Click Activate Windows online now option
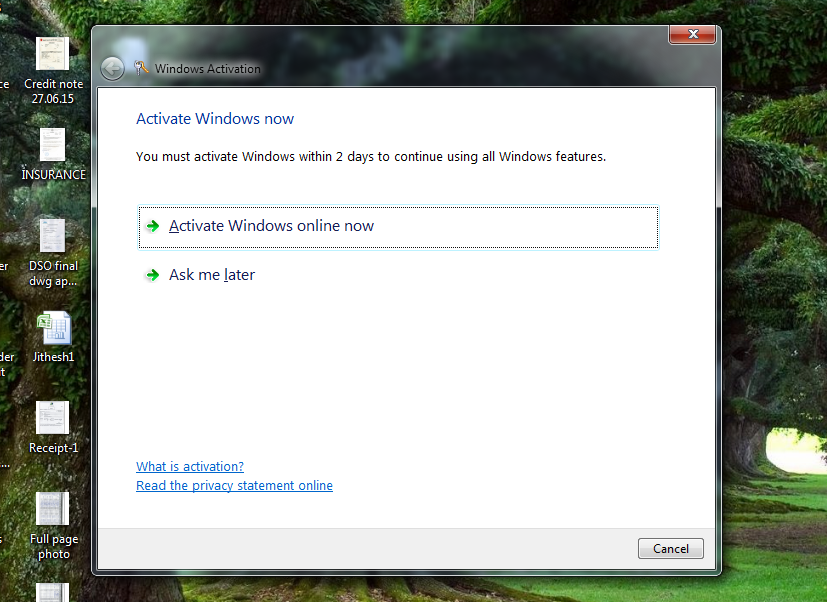 tap(398, 227)
